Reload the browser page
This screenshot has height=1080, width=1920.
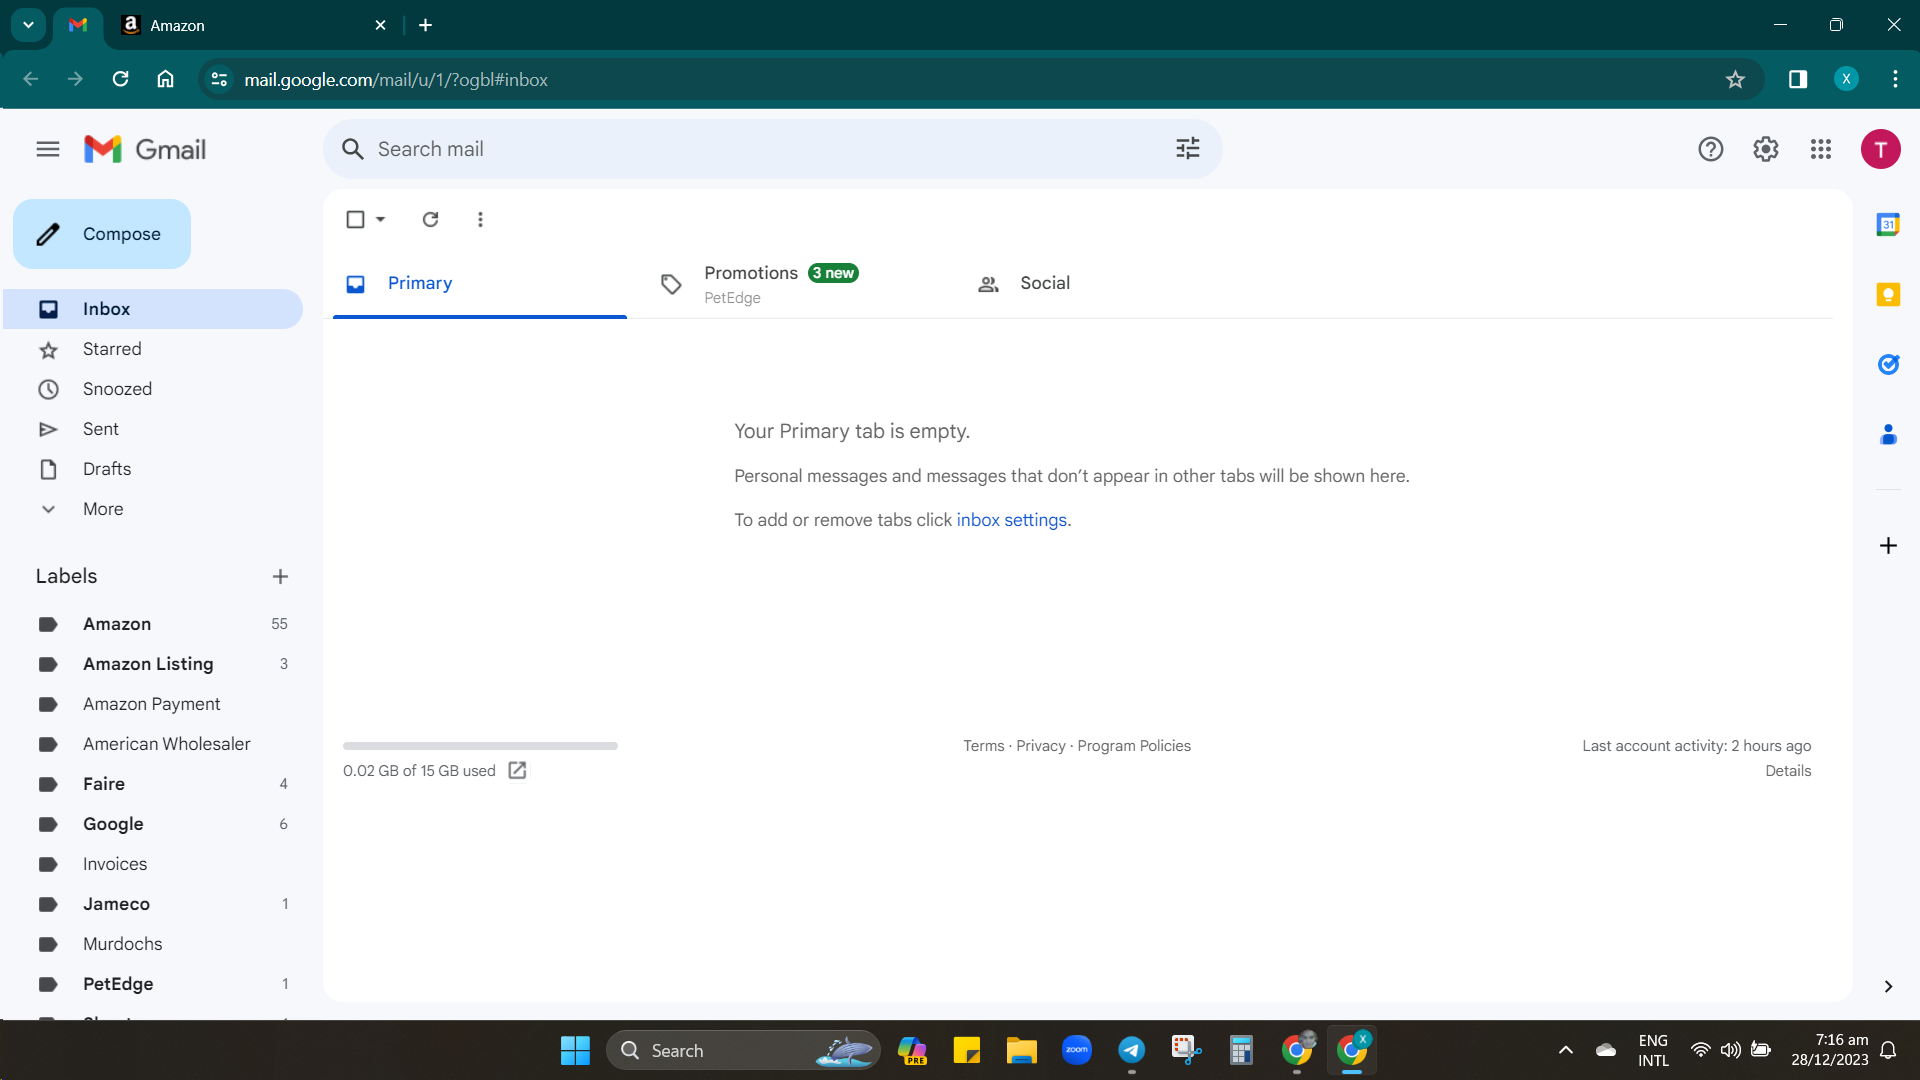click(120, 79)
